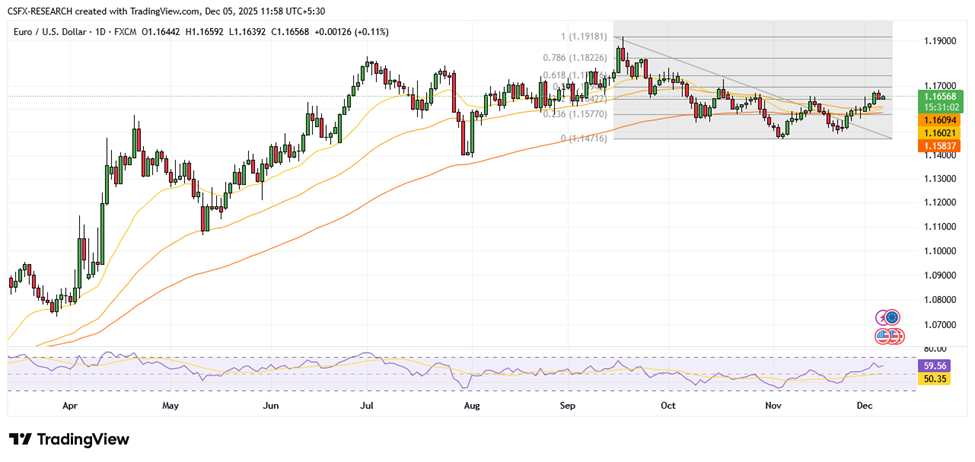Screen dimensions: 975x462
Task: Click the TradingView logo icon
Action: pyautogui.click(x=19, y=440)
